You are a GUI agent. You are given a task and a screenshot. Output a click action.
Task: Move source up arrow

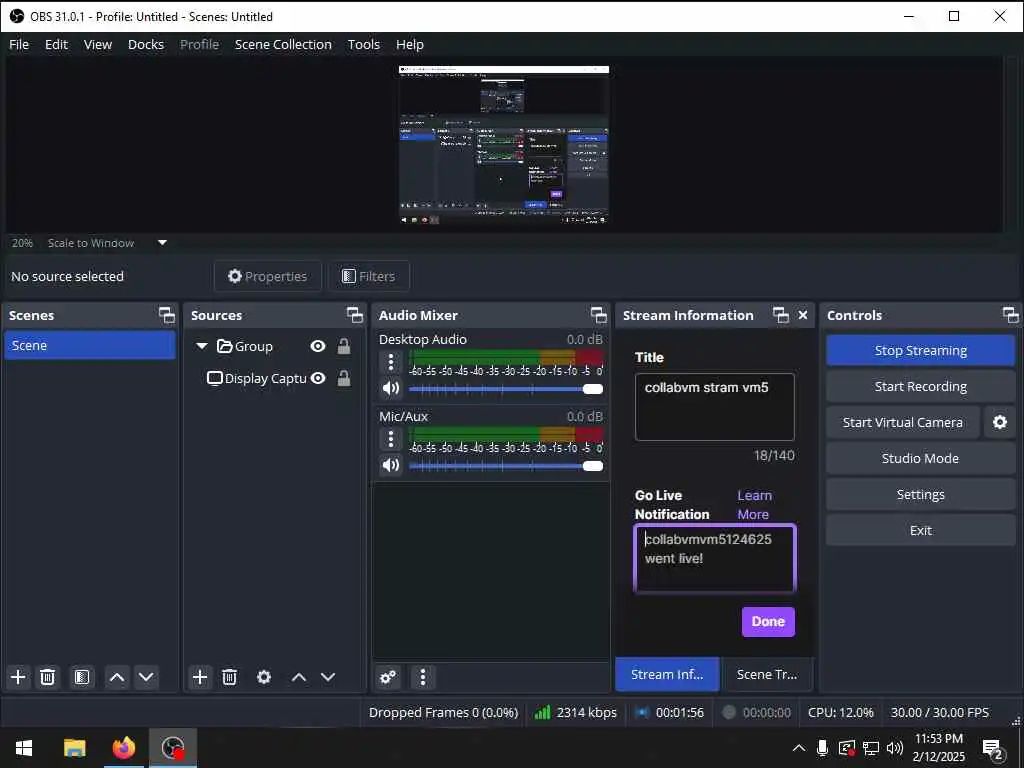[298, 677]
